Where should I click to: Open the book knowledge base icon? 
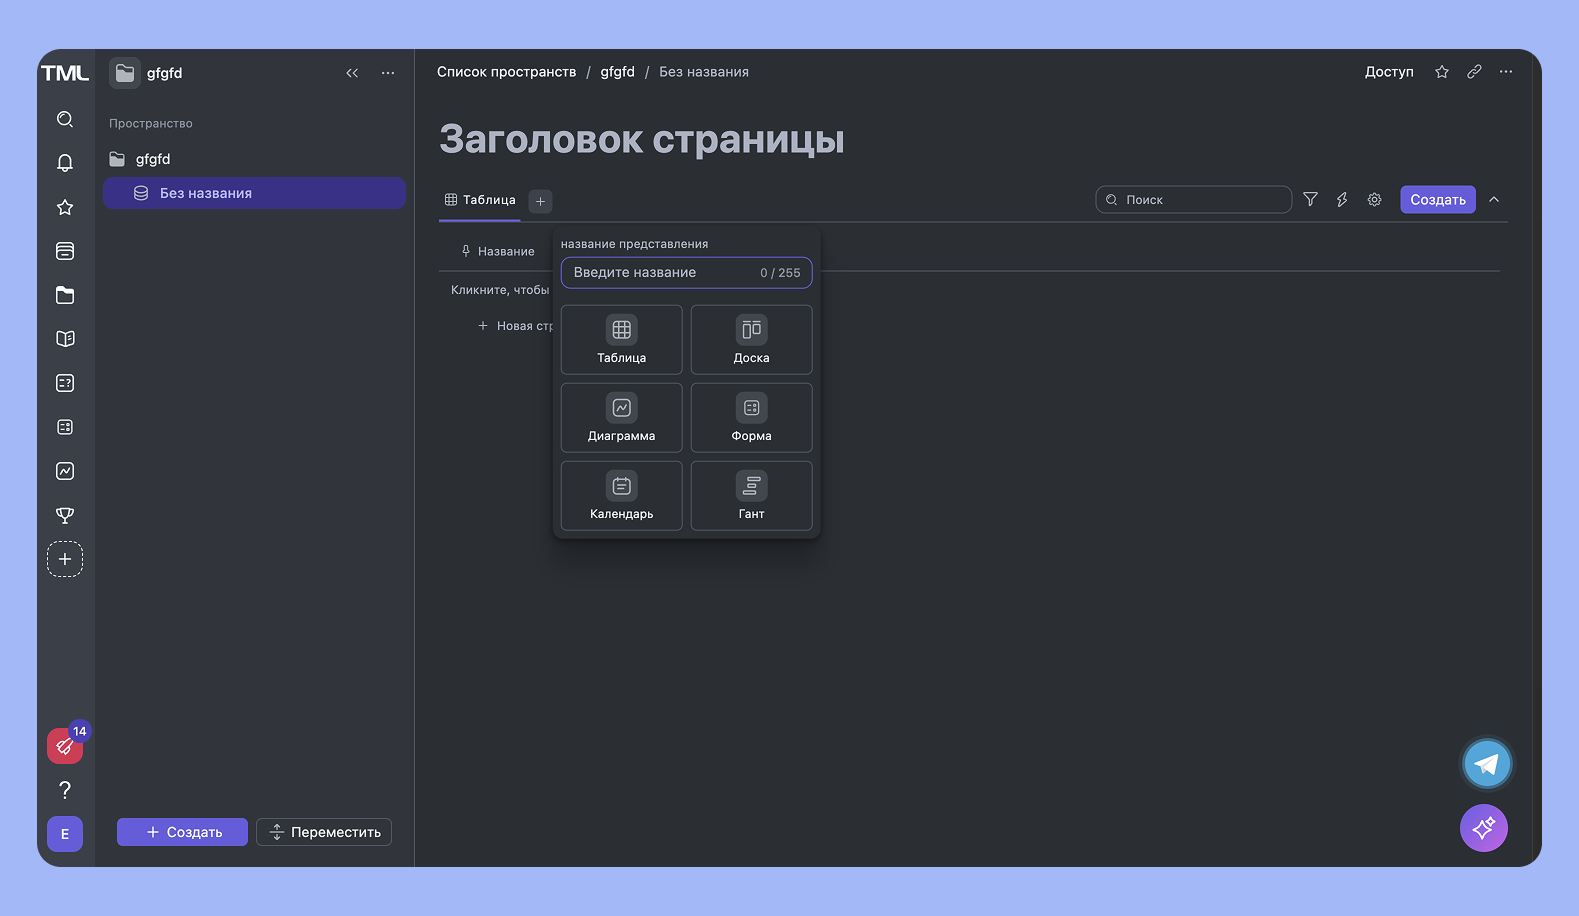click(x=65, y=339)
